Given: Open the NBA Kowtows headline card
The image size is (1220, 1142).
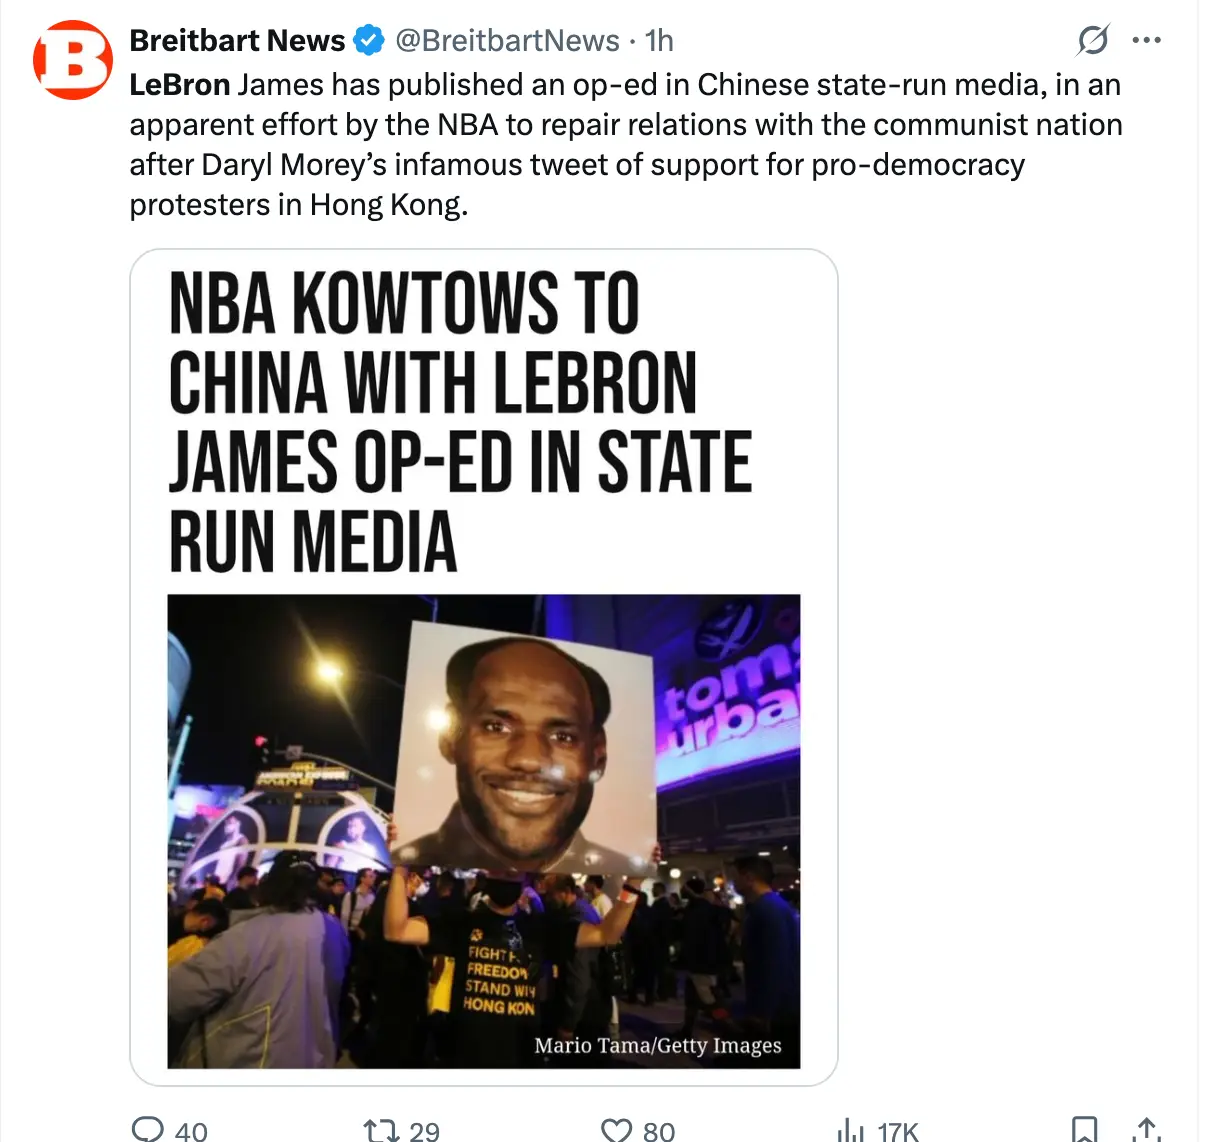Looking at the screenshot, I should [484, 667].
